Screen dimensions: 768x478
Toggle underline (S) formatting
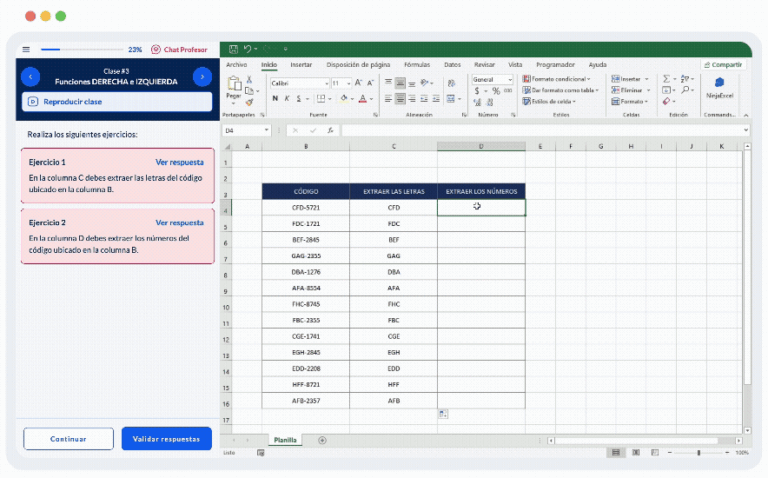coord(299,98)
